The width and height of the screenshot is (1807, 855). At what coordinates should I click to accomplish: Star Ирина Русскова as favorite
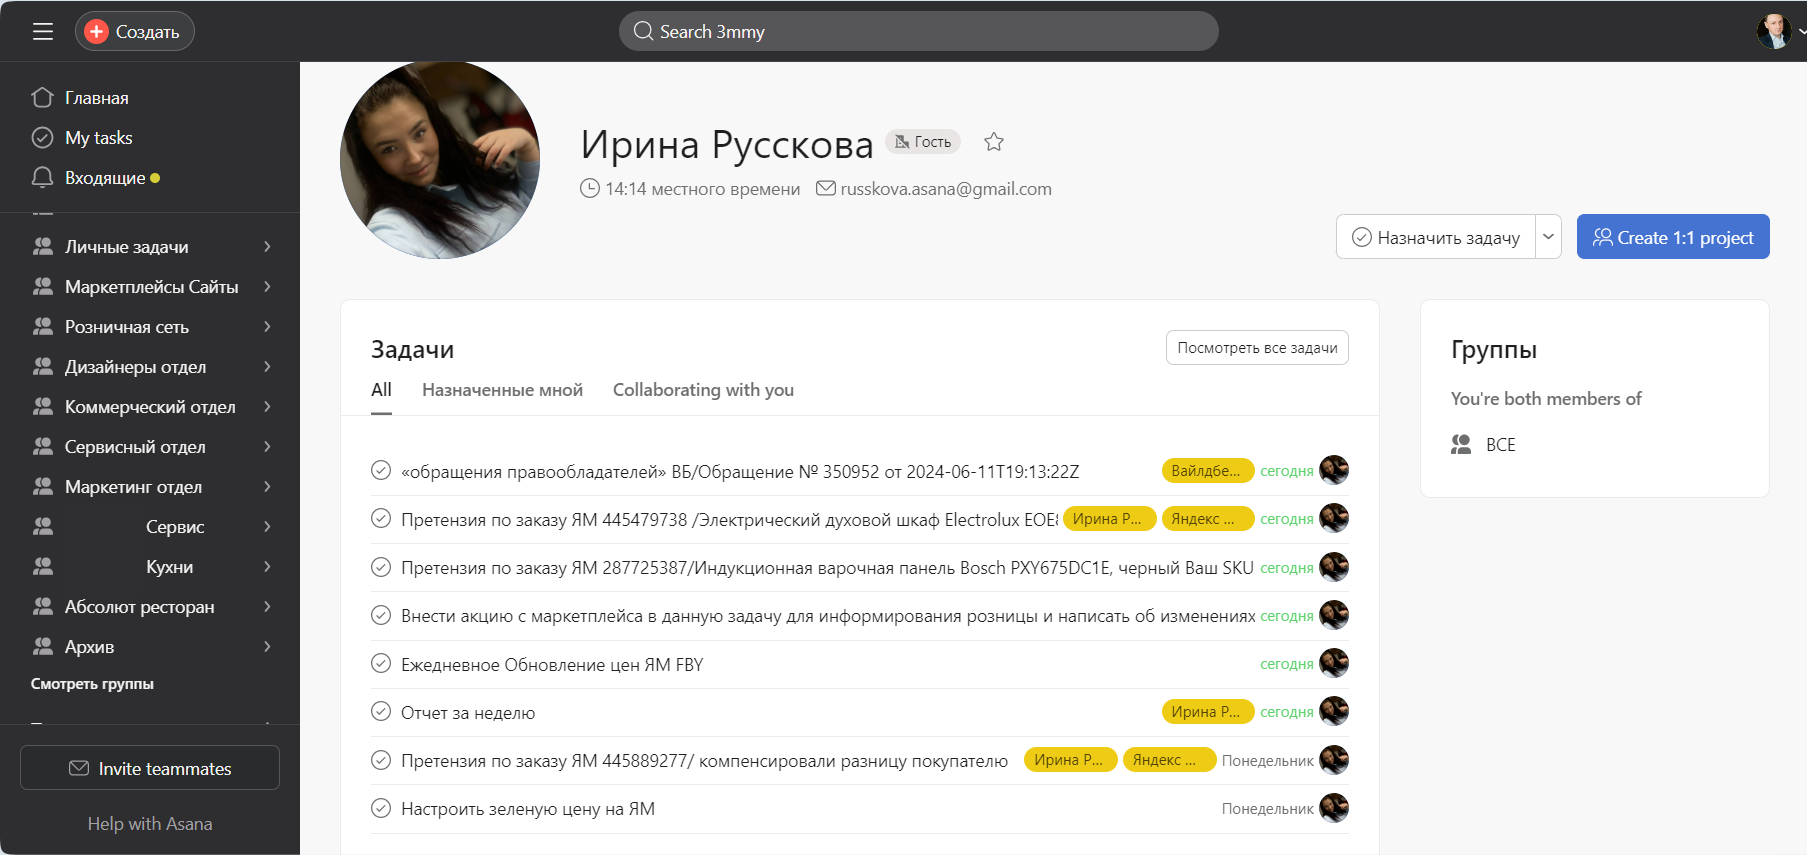click(994, 142)
